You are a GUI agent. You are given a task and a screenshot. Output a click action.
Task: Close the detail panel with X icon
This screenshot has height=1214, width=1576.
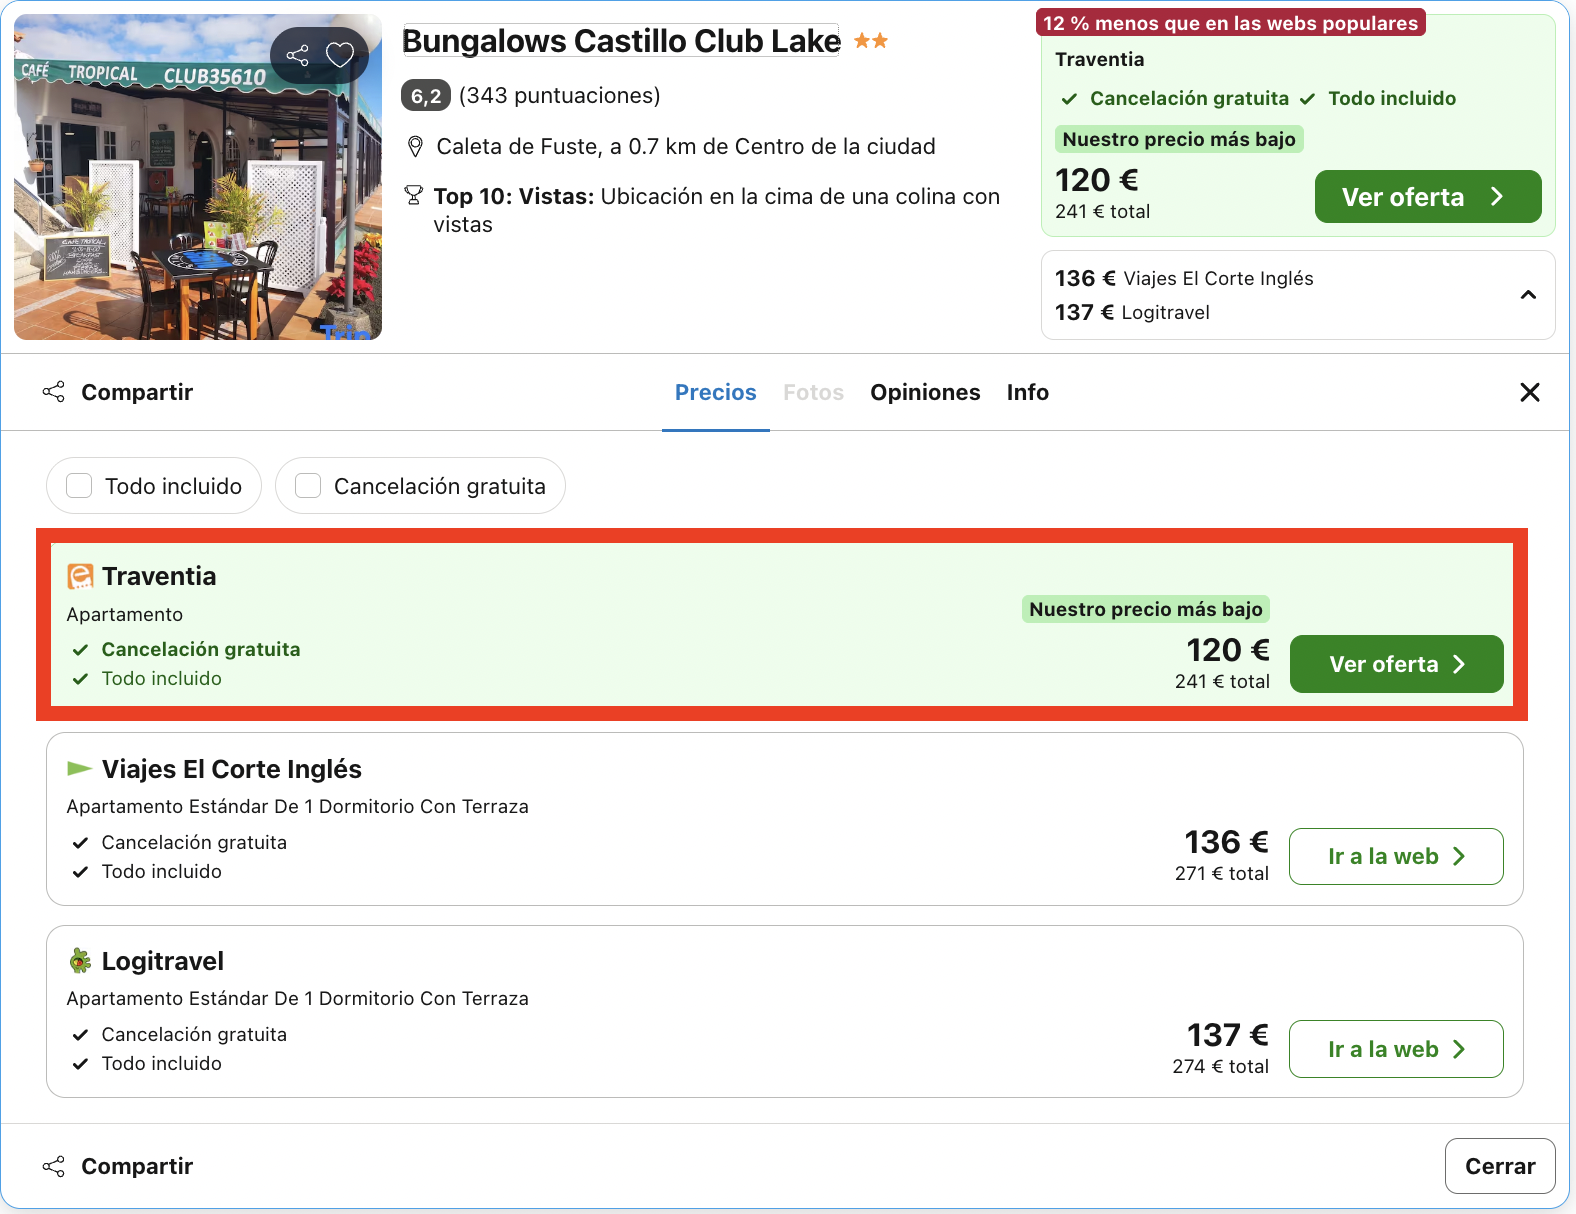pyautogui.click(x=1530, y=392)
